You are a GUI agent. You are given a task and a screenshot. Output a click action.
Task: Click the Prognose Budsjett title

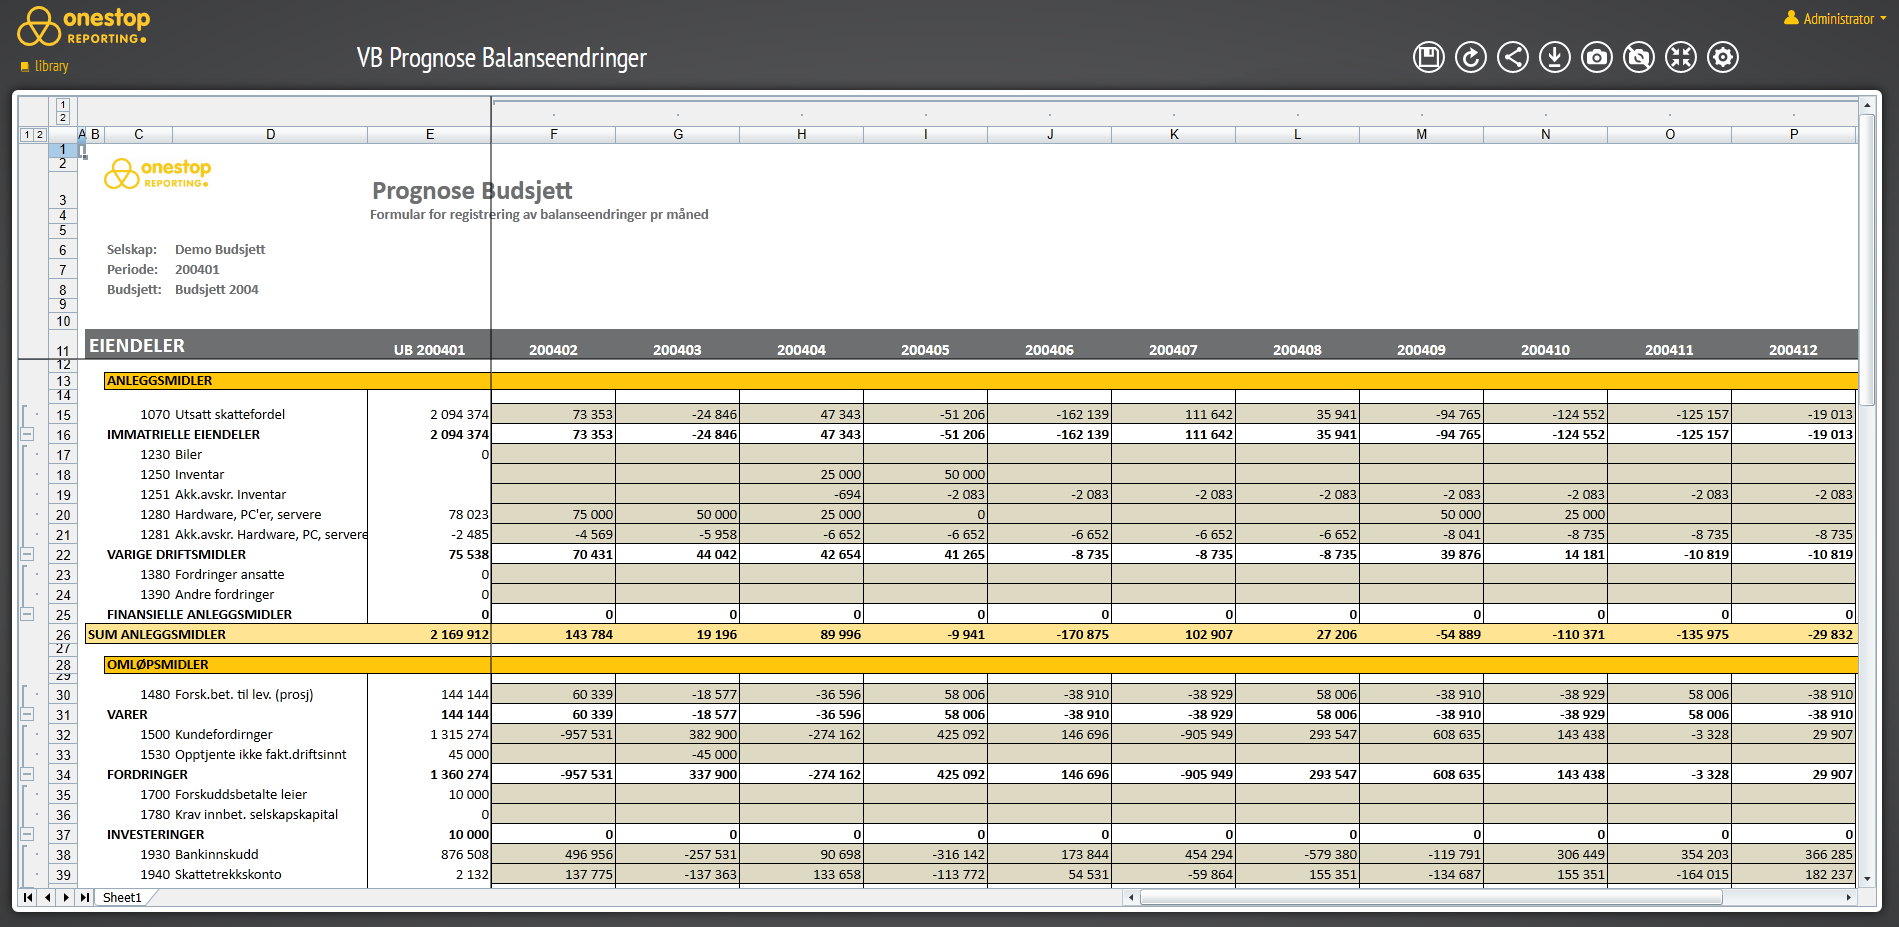click(x=472, y=190)
